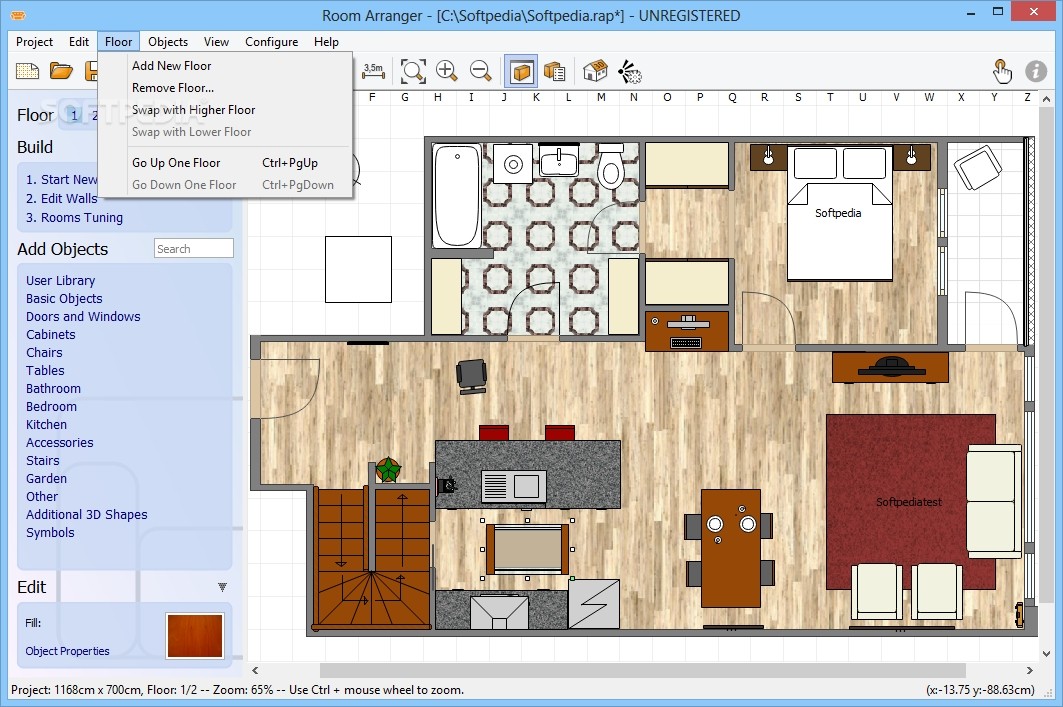
Task: Switch to floor 1 tab
Action: pos(75,115)
